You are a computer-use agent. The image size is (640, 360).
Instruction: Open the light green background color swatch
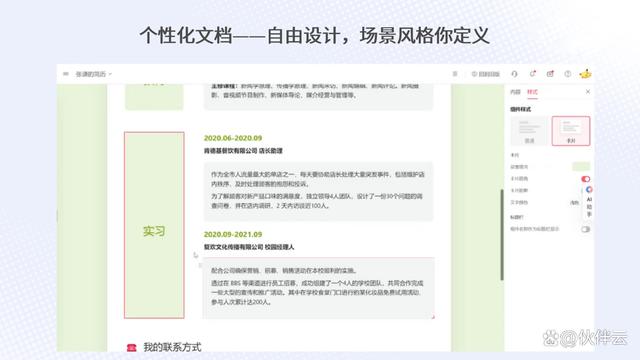[581, 166]
